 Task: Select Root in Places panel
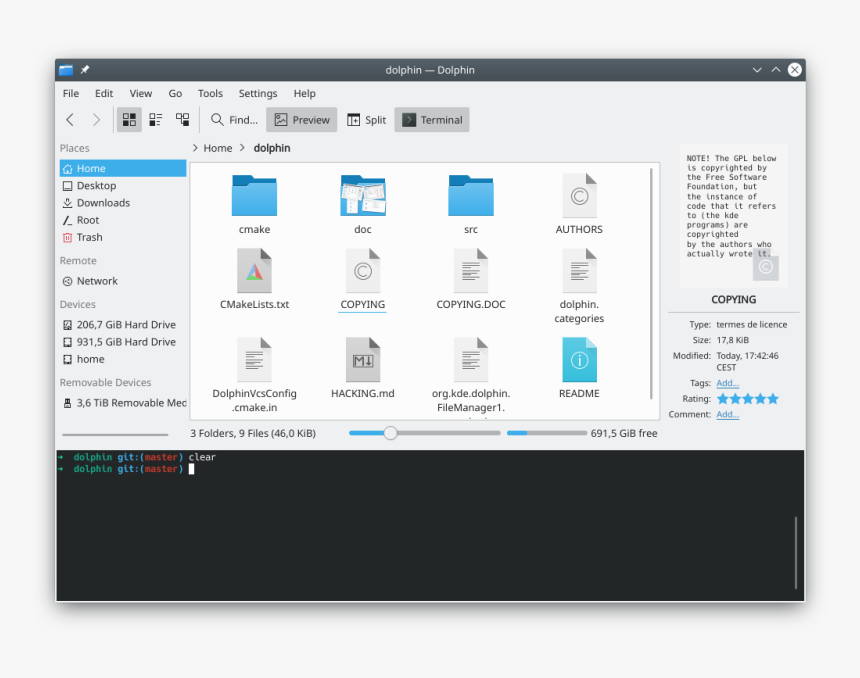(x=123, y=220)
